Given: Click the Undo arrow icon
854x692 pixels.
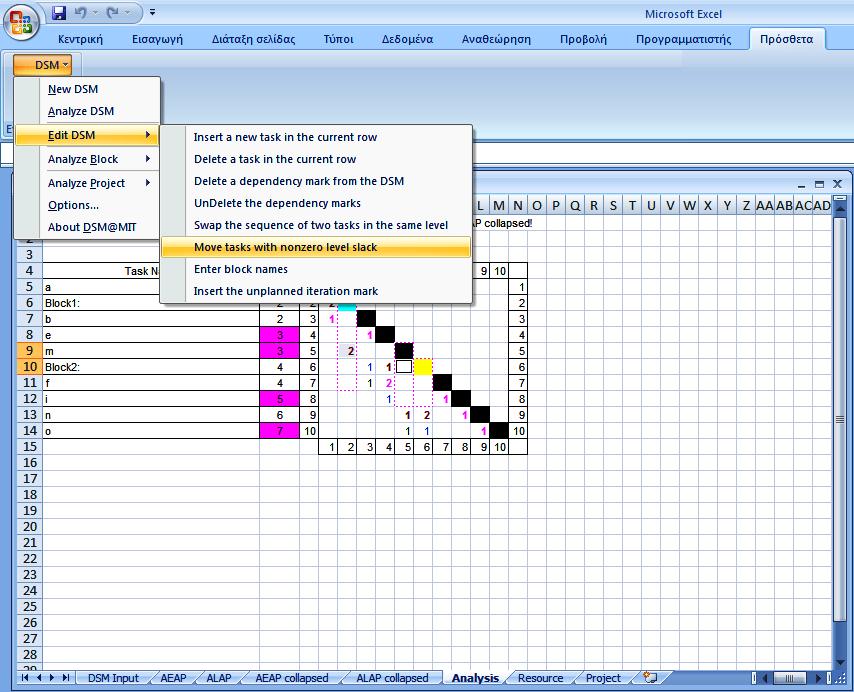Looking at the screenshot, I should (80, 13).
